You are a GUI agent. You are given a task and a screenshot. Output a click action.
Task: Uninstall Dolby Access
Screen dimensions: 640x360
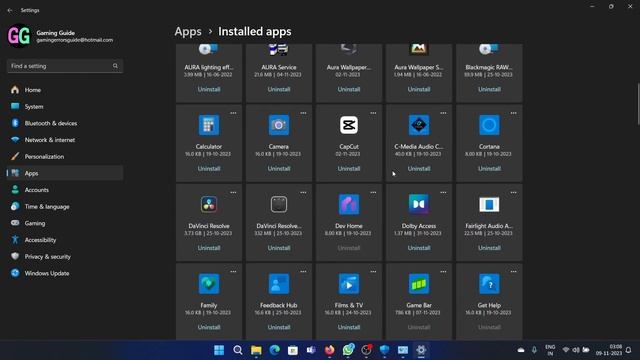pos(419,248)
